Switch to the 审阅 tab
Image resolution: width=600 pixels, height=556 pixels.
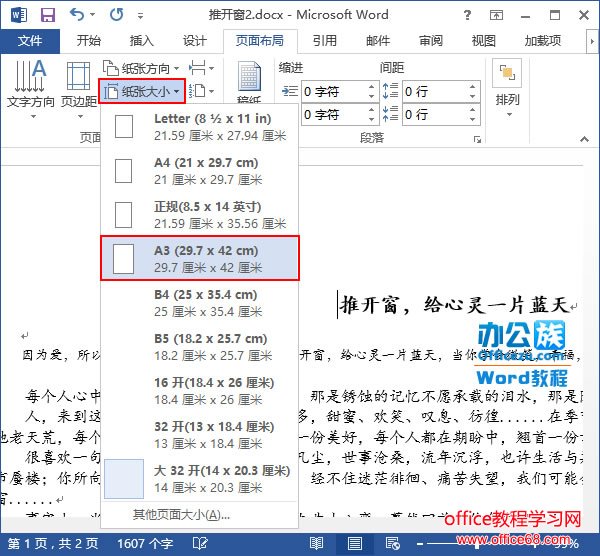click(x=431, y=41)
